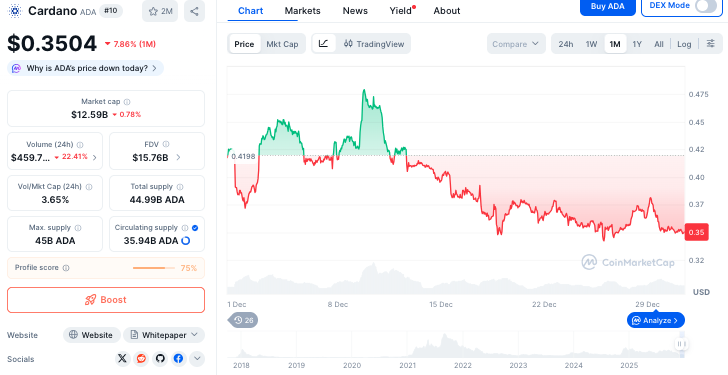Switch to the About tab
The width and height of the screenshot is (728, 375).
click(x=447, y=11)
